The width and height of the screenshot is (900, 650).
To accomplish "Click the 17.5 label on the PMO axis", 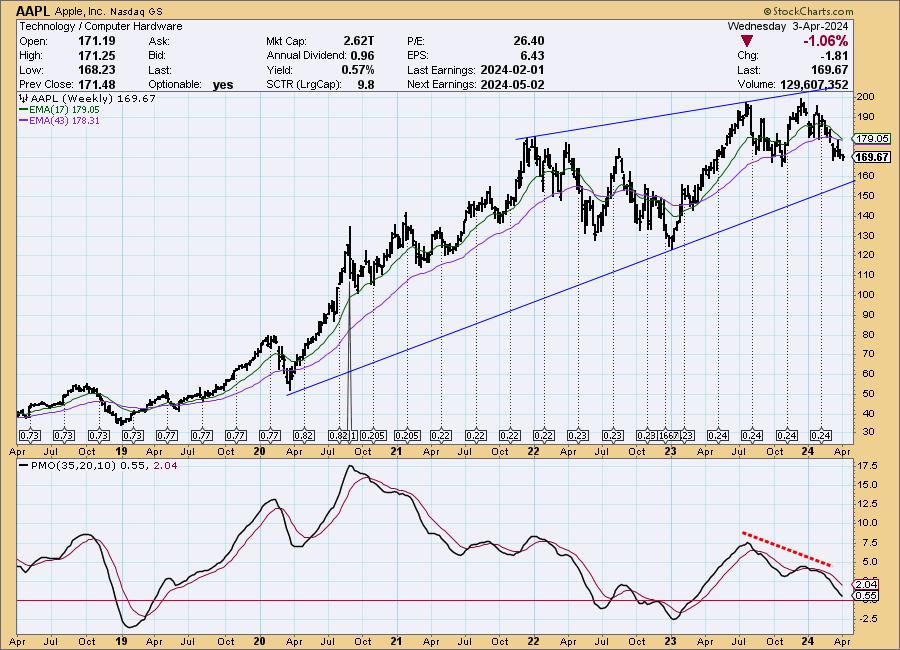I will point(867,466).
